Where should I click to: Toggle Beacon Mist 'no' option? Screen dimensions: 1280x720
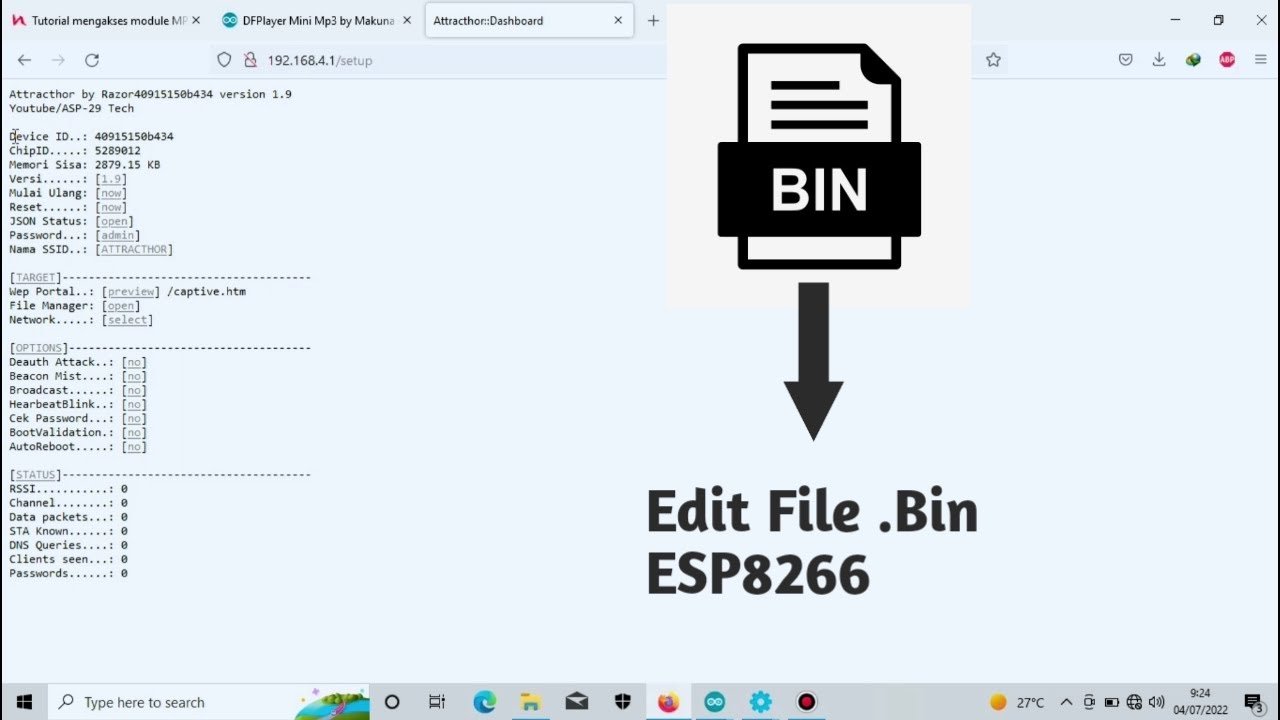(134, 376)
